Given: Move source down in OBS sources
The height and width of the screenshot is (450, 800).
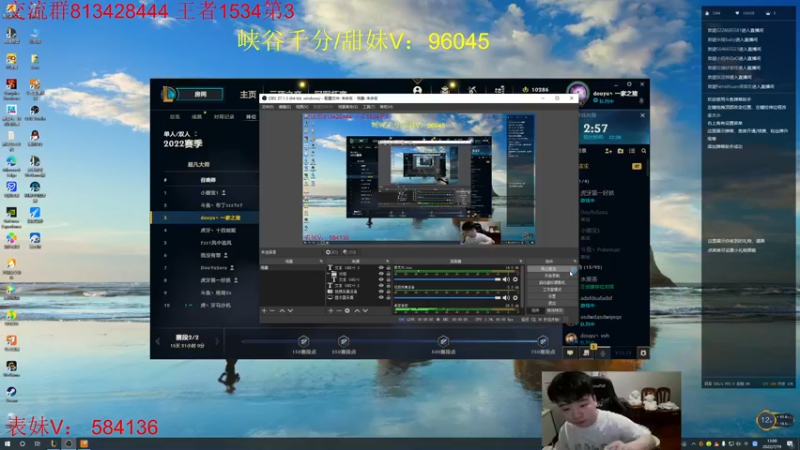Looking at the screenshot, I should [x=365, y=310].
